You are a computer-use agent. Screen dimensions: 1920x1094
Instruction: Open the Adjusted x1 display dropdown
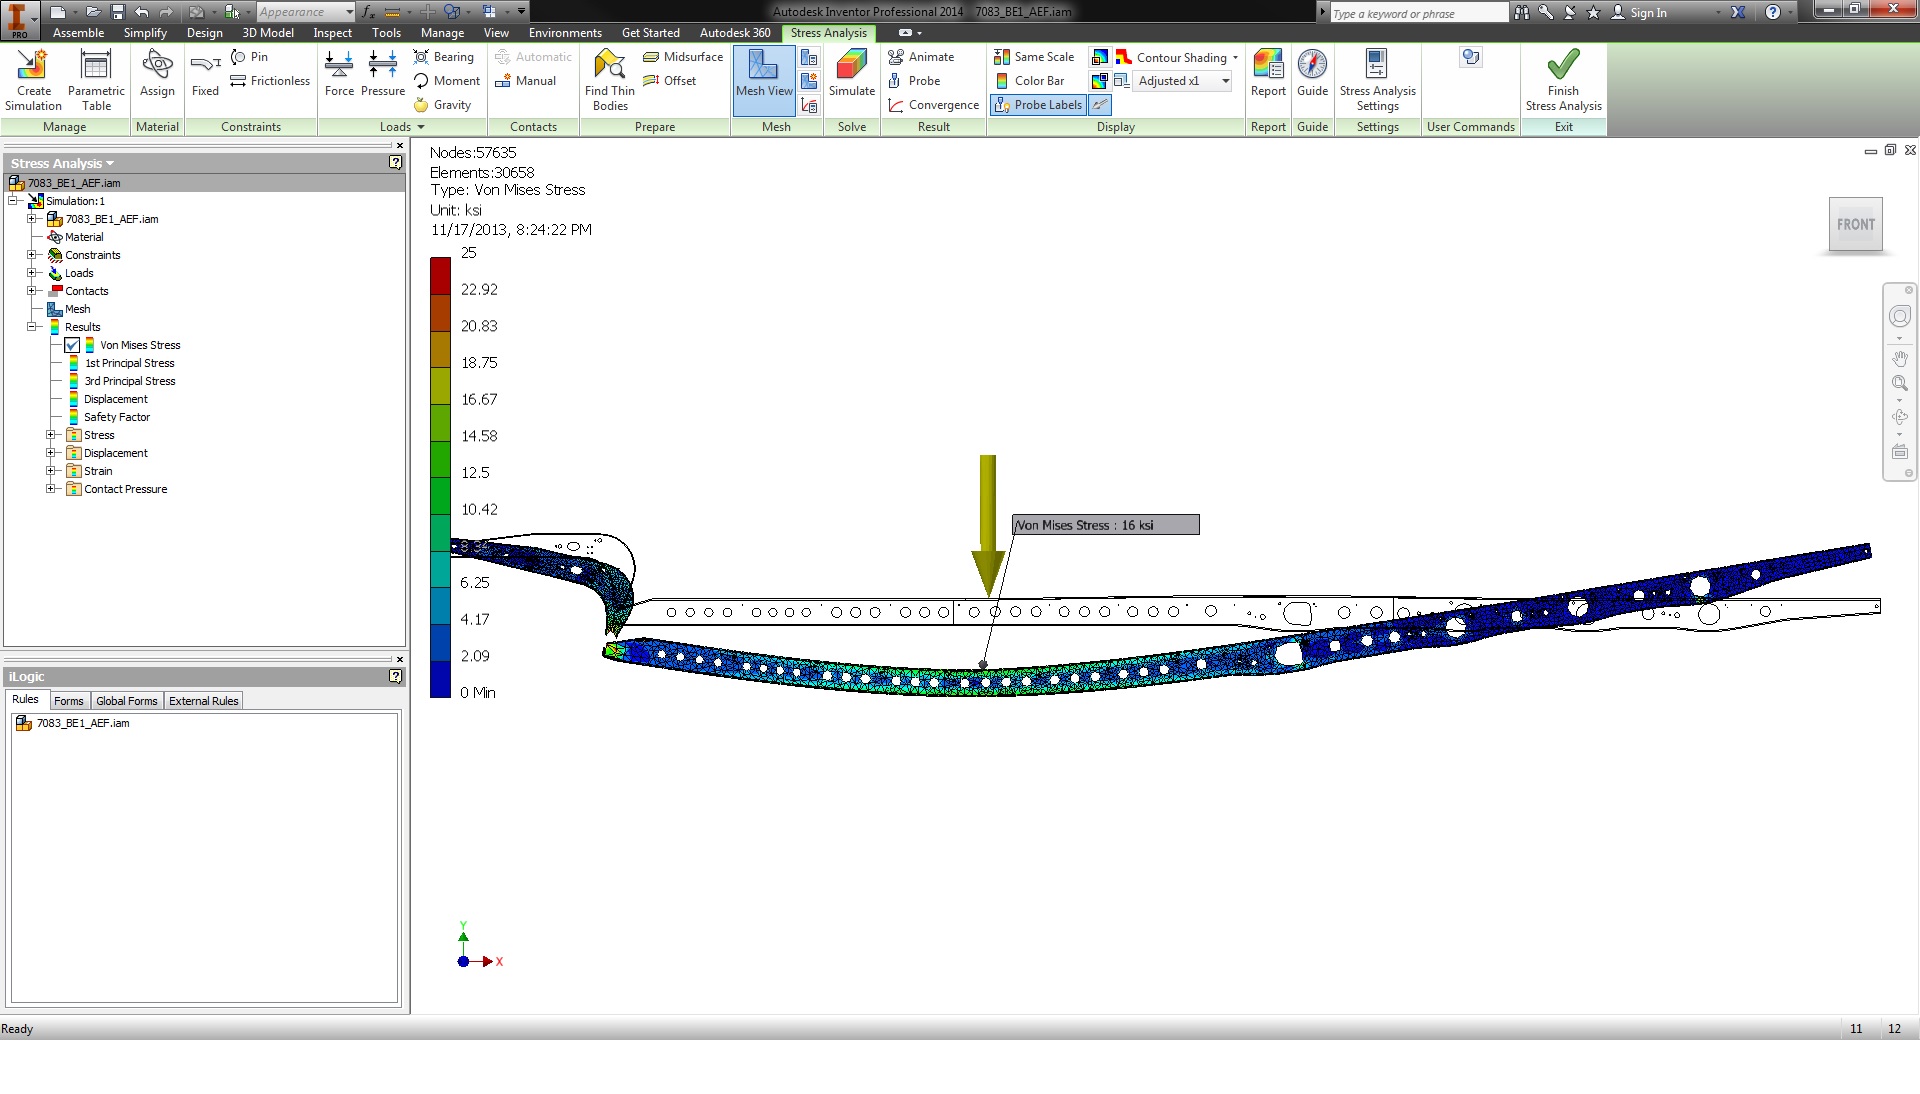click(x=1224, y=81)
